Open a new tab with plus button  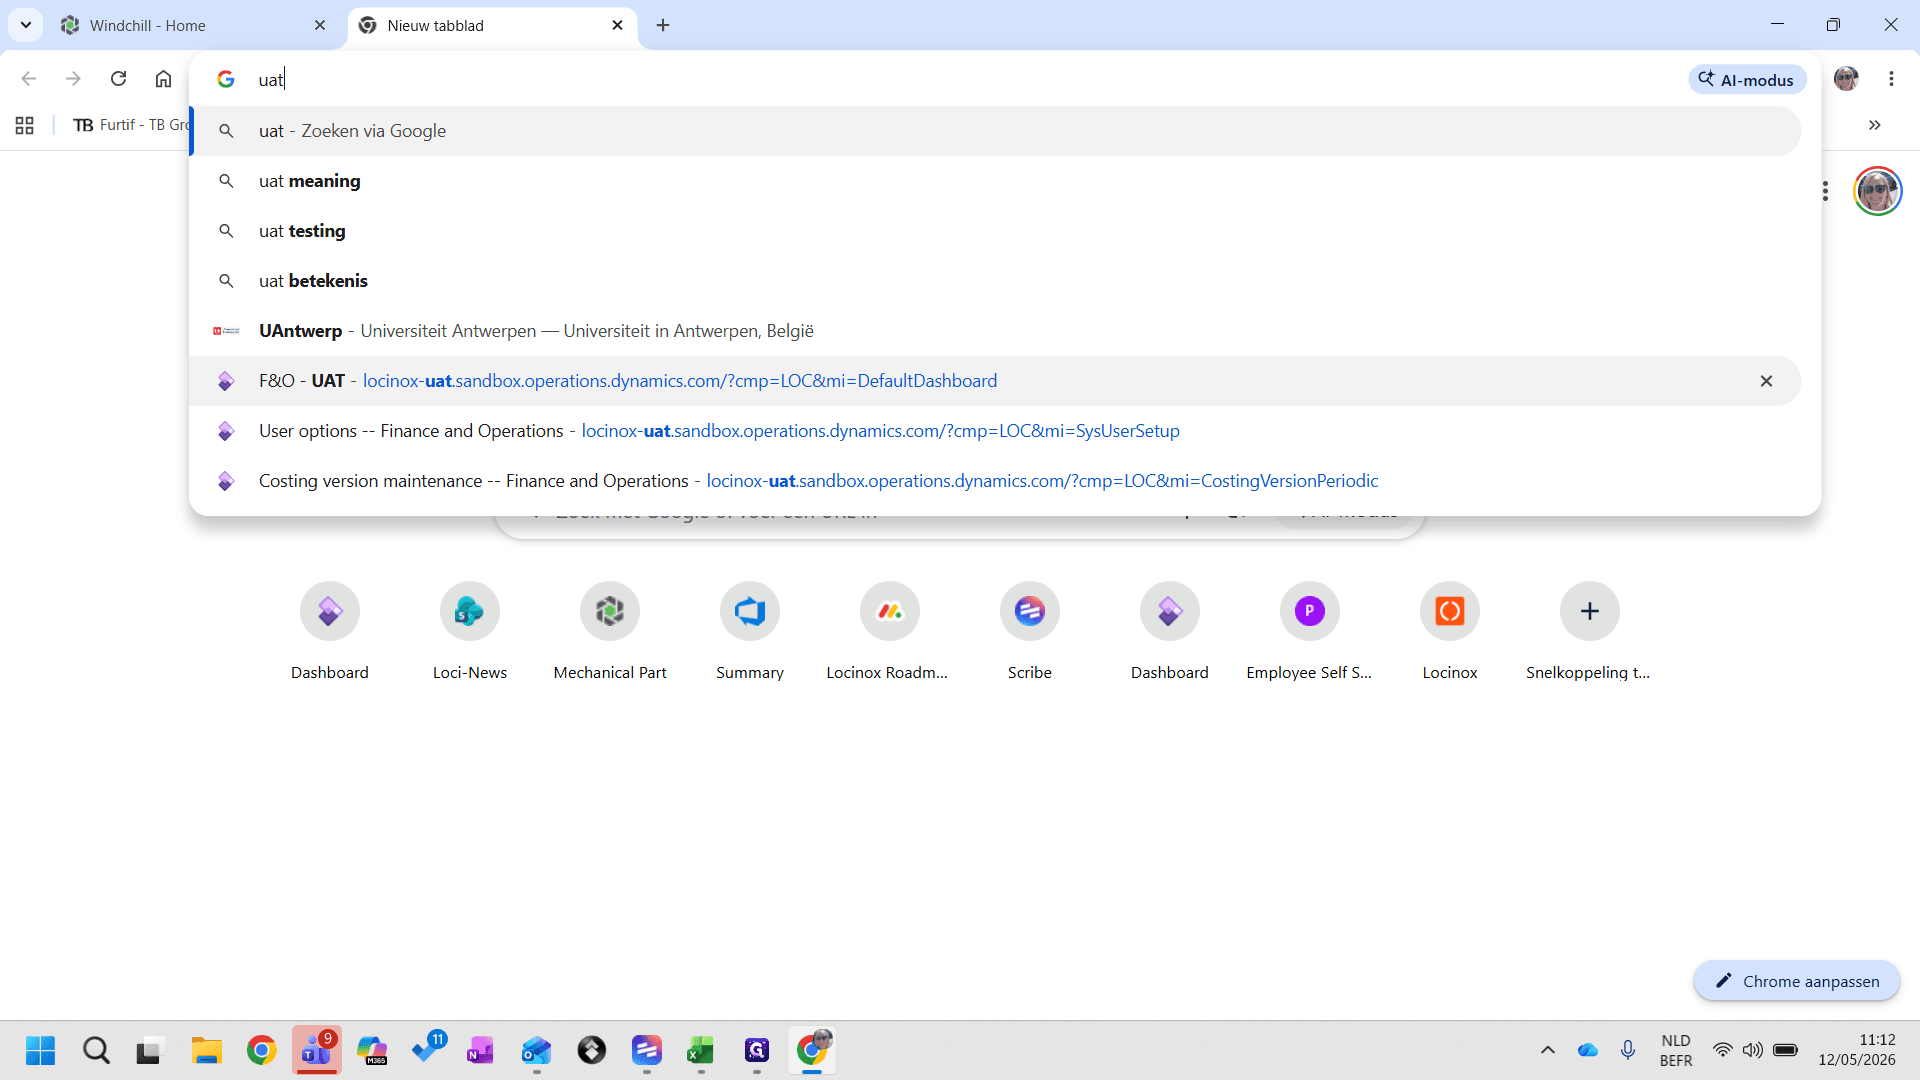coord(663,25)
